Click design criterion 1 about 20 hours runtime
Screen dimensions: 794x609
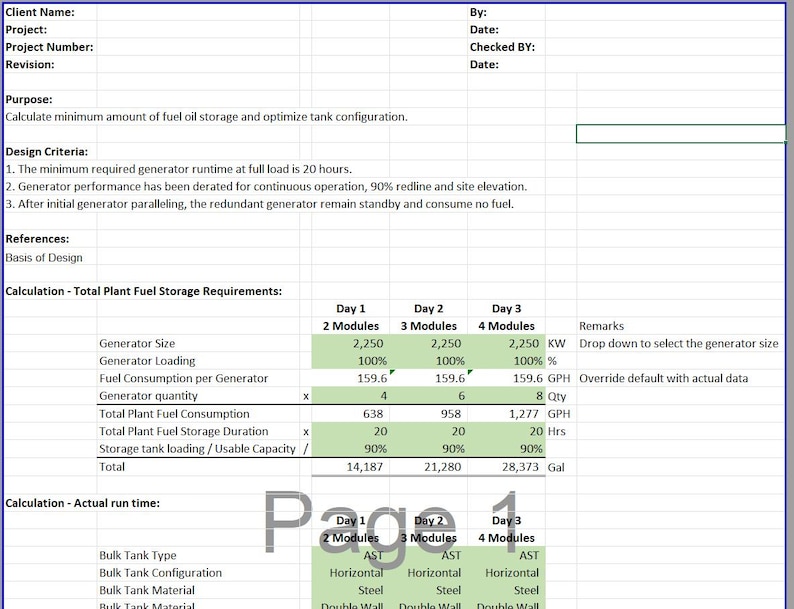(x=179, y=169)
